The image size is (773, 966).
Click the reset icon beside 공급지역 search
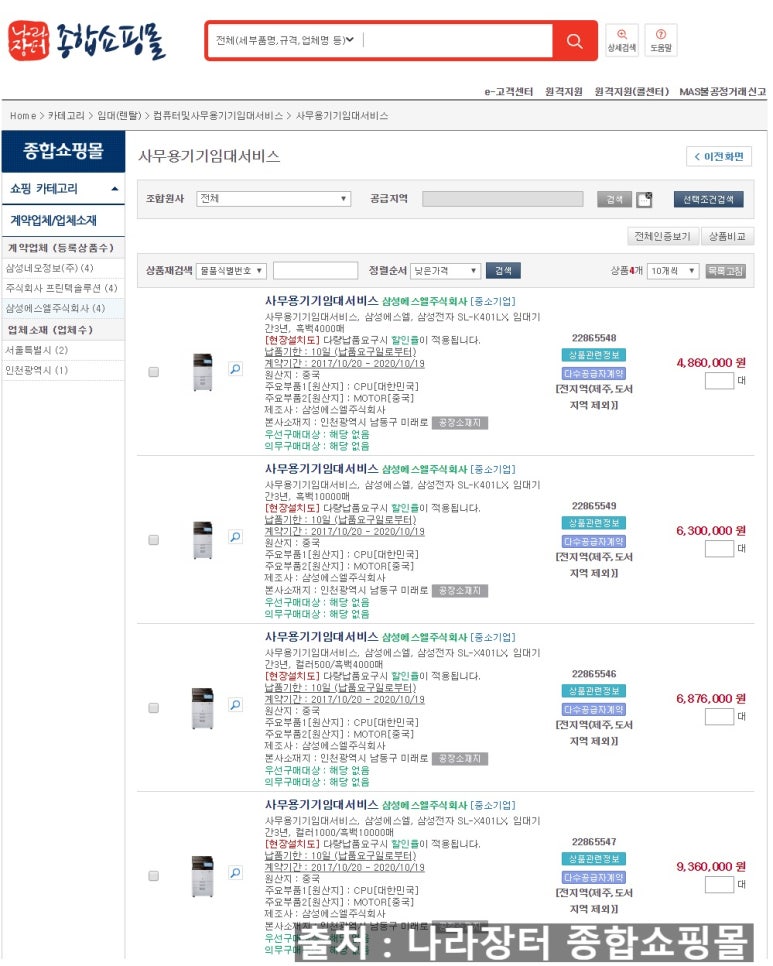(x=644, y=199)
